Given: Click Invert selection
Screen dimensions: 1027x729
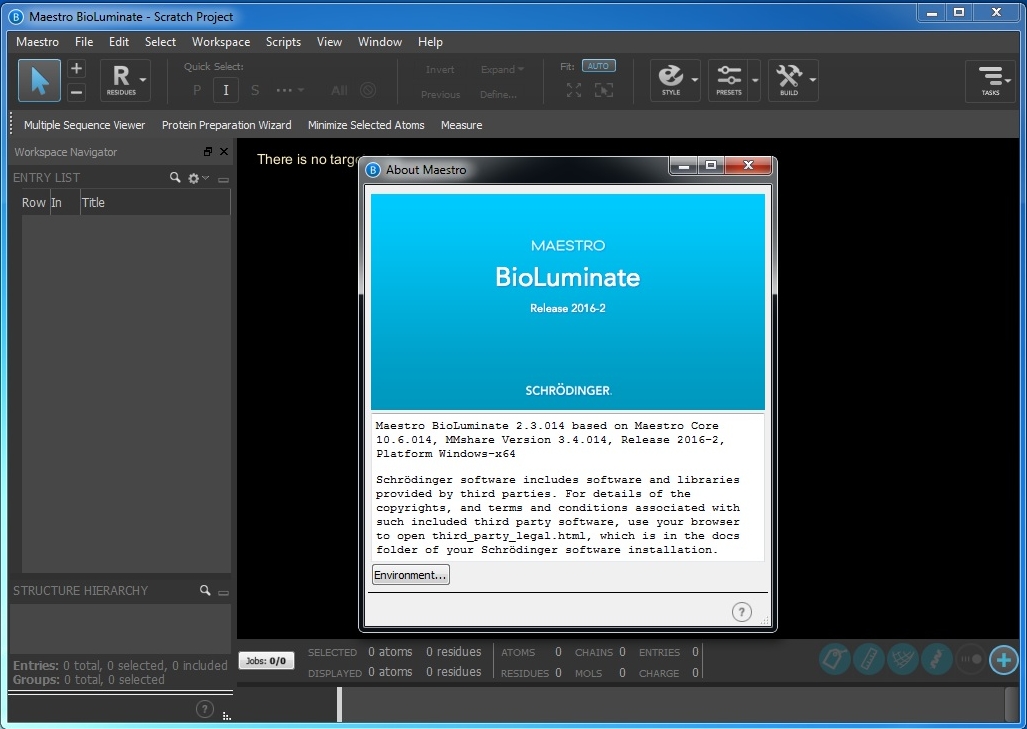Looking at the screenshot, I should (x=439, y=70).
